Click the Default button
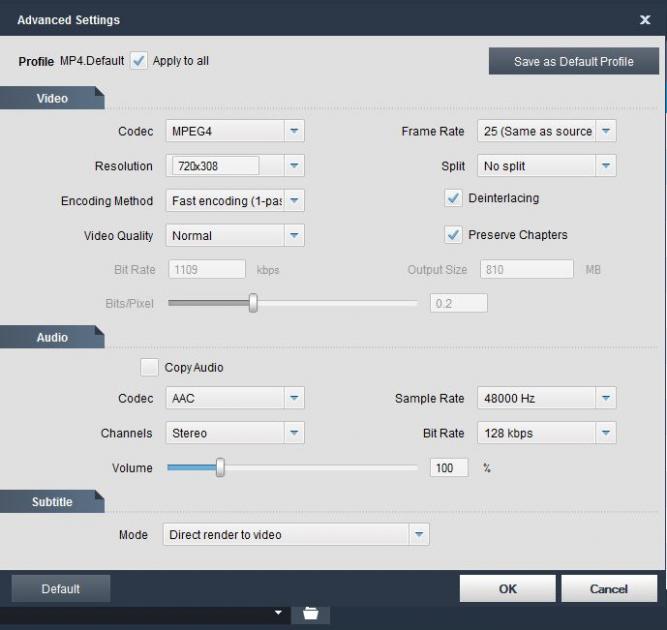667x630 pixels. click(x=60, y=589)
